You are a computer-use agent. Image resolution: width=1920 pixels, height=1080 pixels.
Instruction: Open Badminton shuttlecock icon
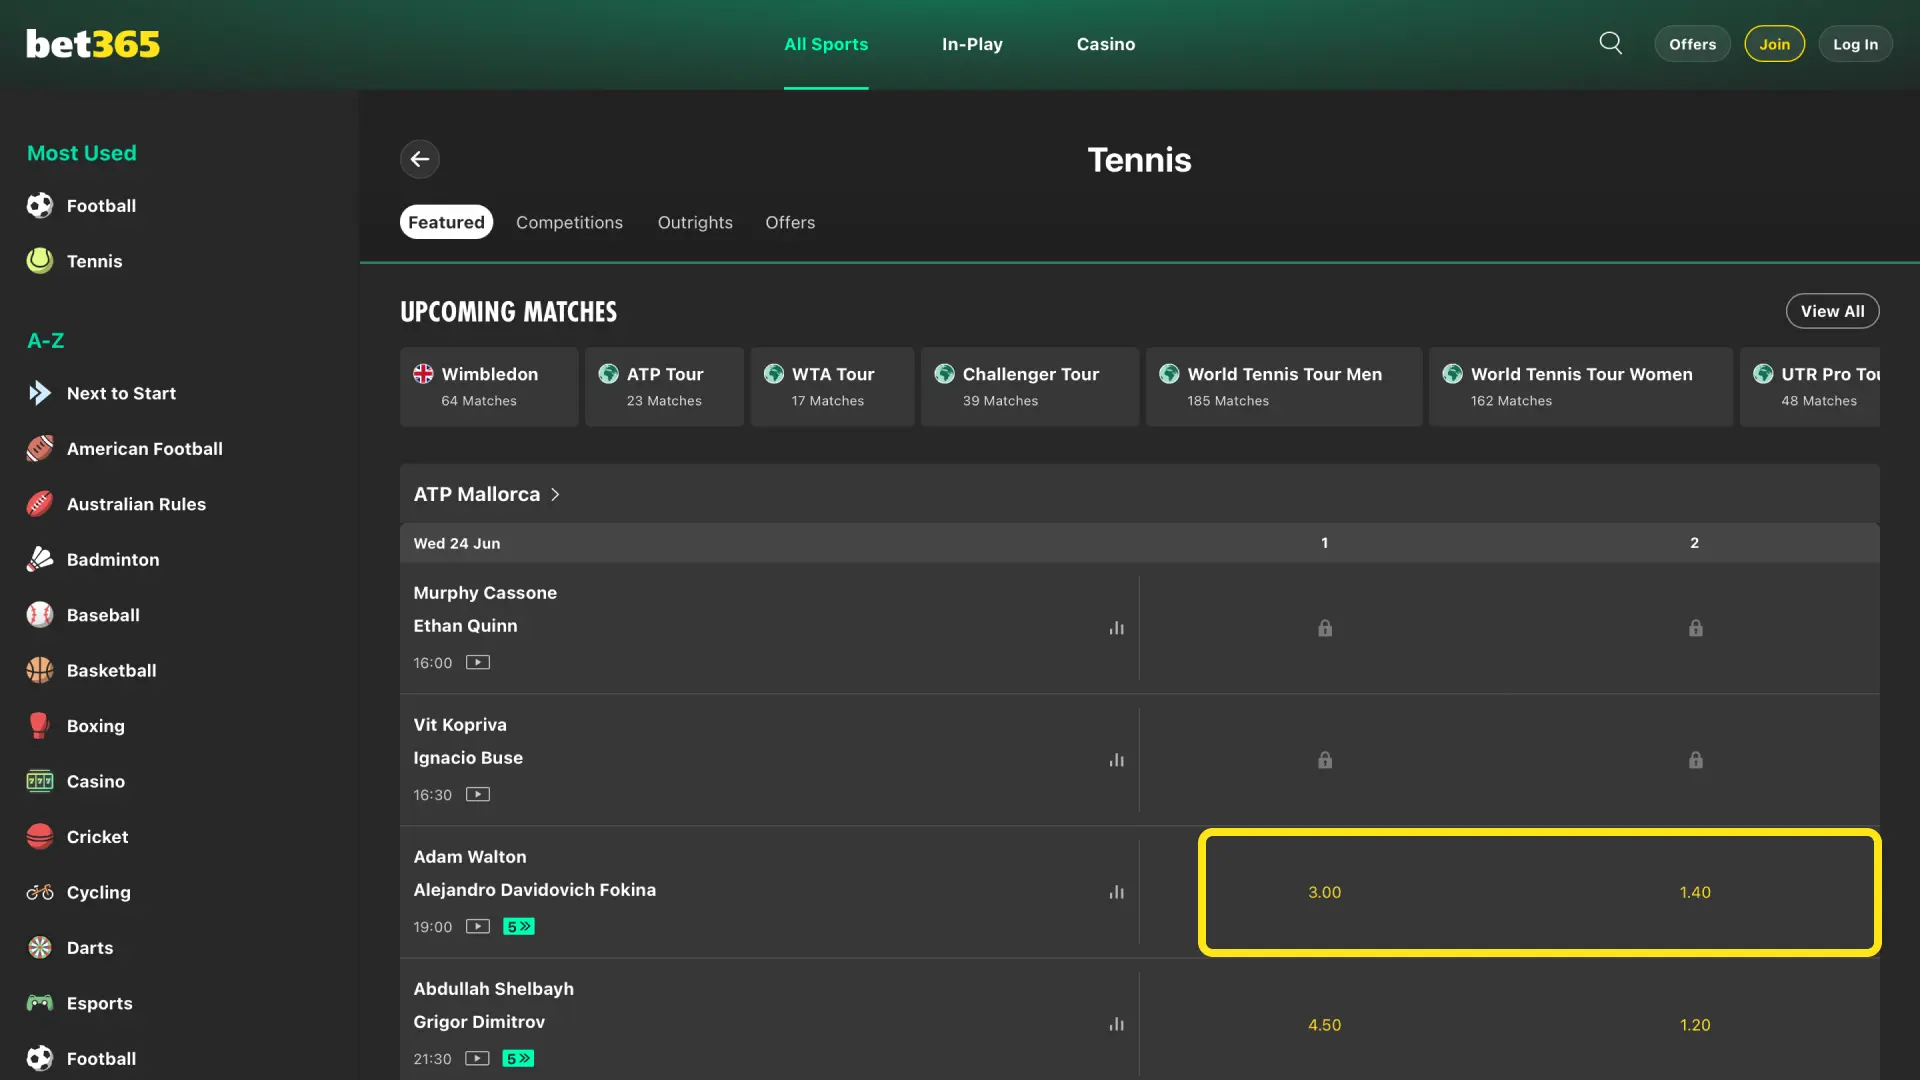[x=40, y=560]
